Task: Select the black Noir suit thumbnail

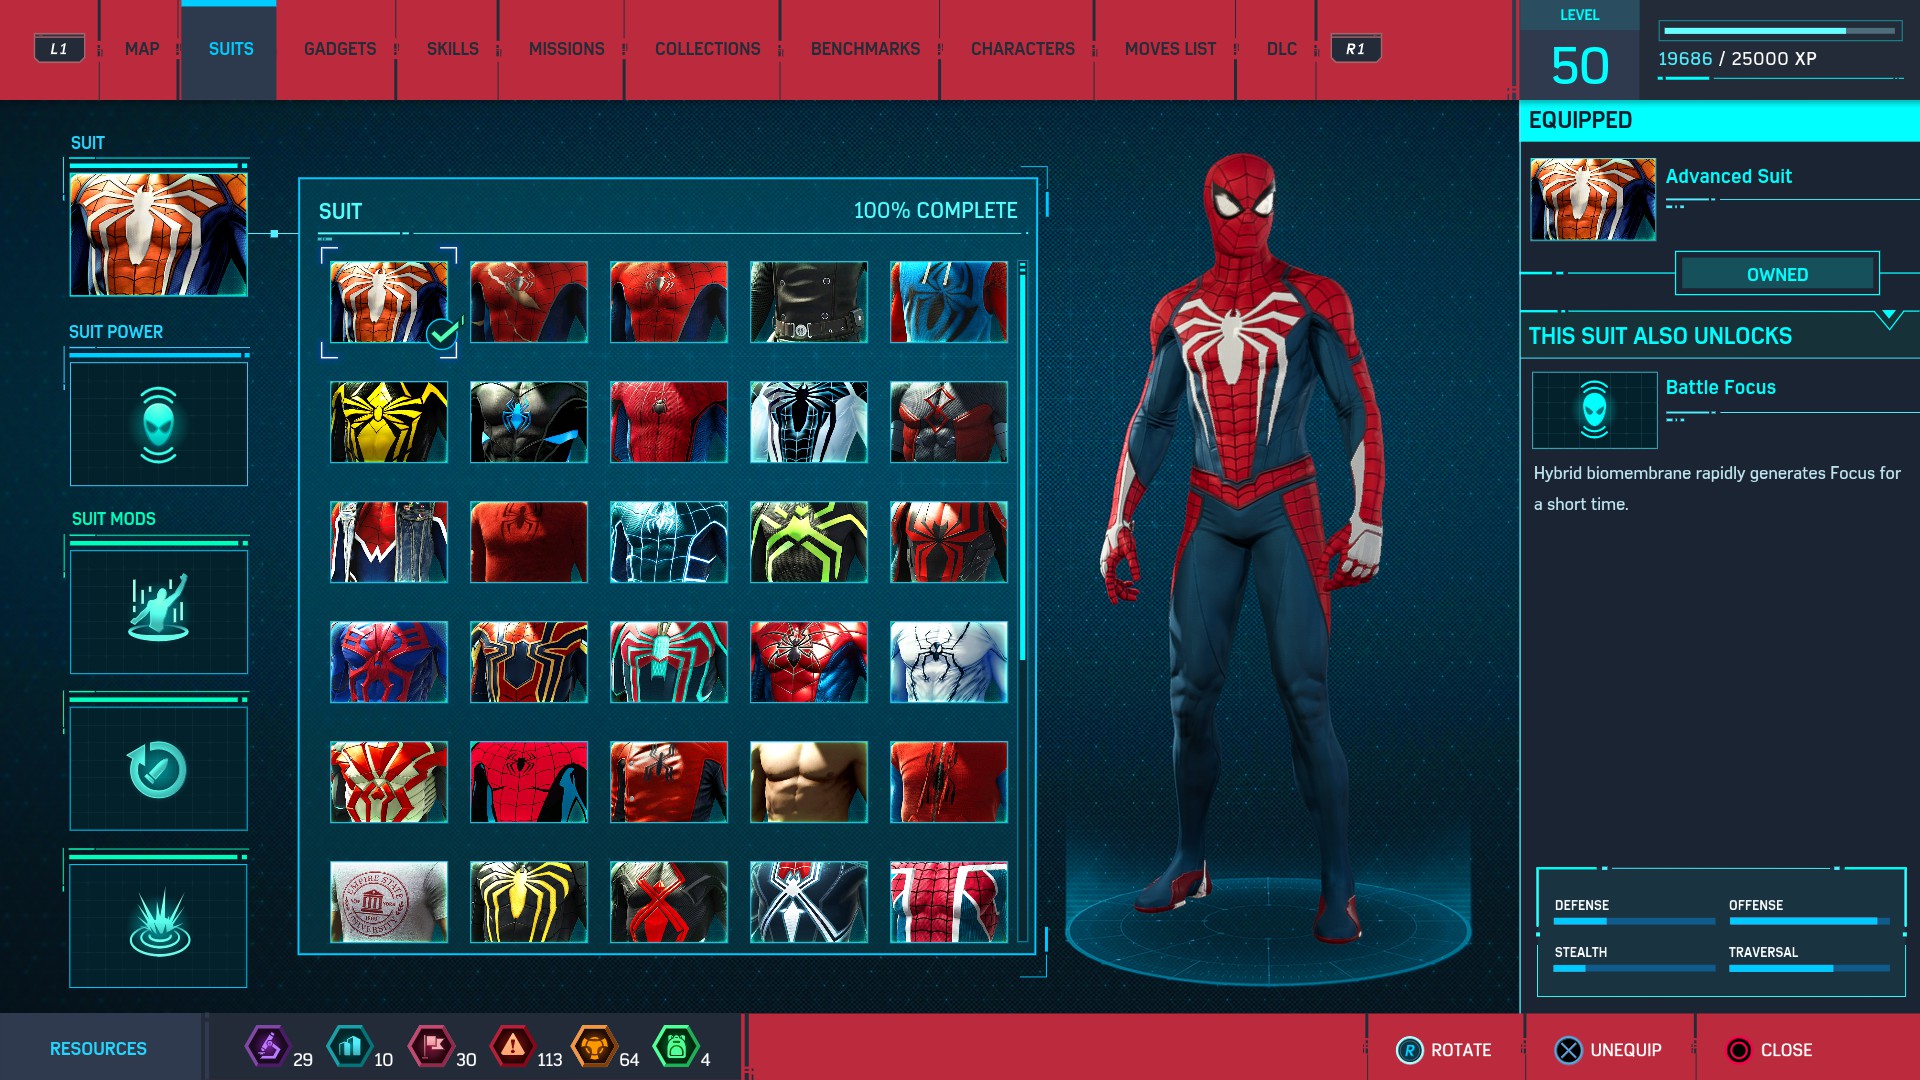Action: point(808,302)
